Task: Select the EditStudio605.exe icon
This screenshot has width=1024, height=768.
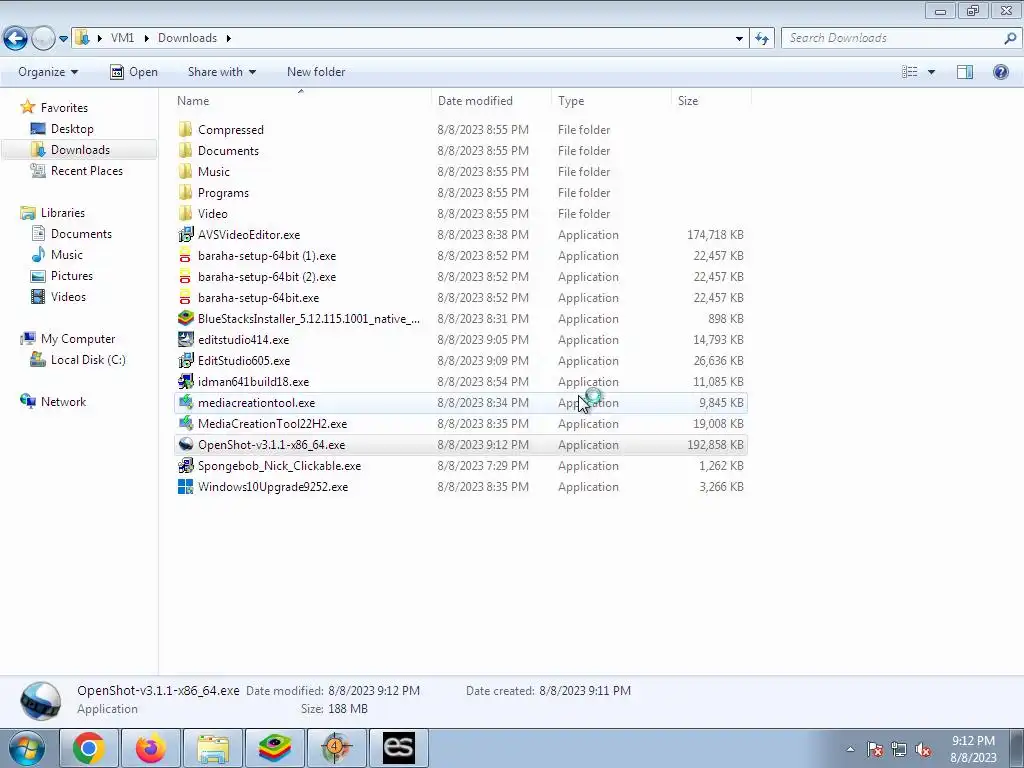Action: click(185, 360)
